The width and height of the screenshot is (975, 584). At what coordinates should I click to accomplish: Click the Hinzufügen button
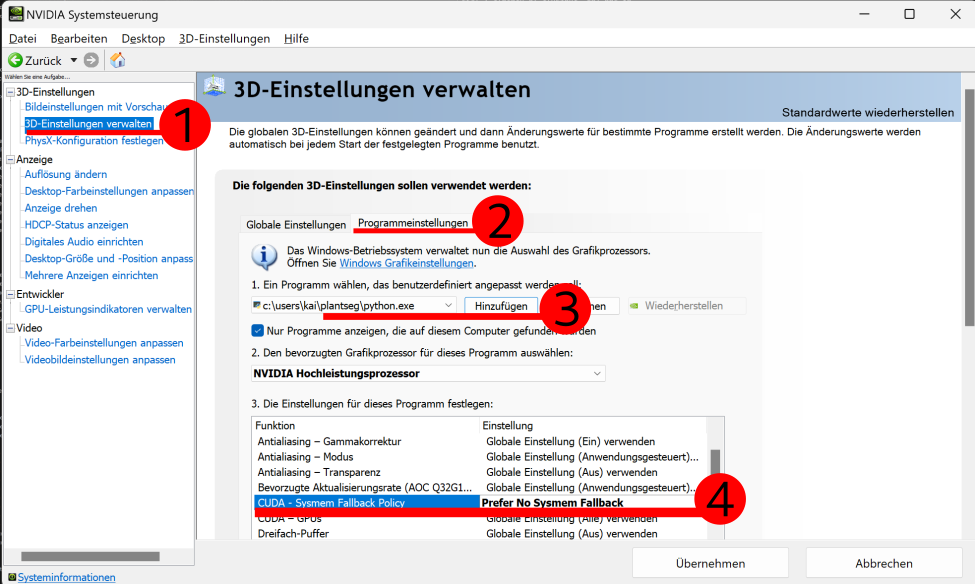500,305
